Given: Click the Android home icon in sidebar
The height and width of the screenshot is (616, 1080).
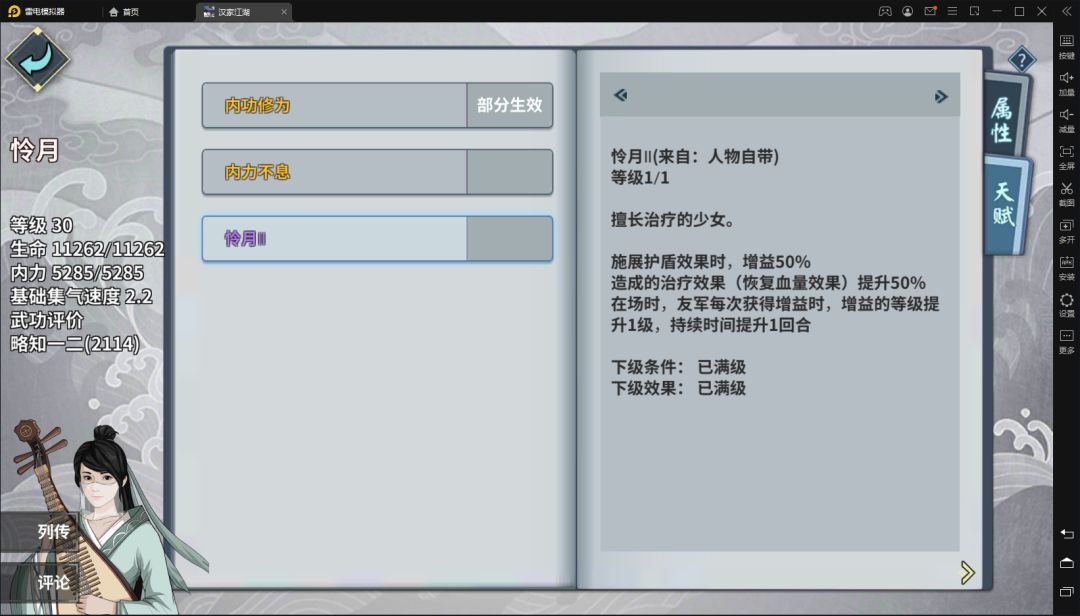Looking at the screenshot, I should pyautogui.click(x=1066, y=562).
